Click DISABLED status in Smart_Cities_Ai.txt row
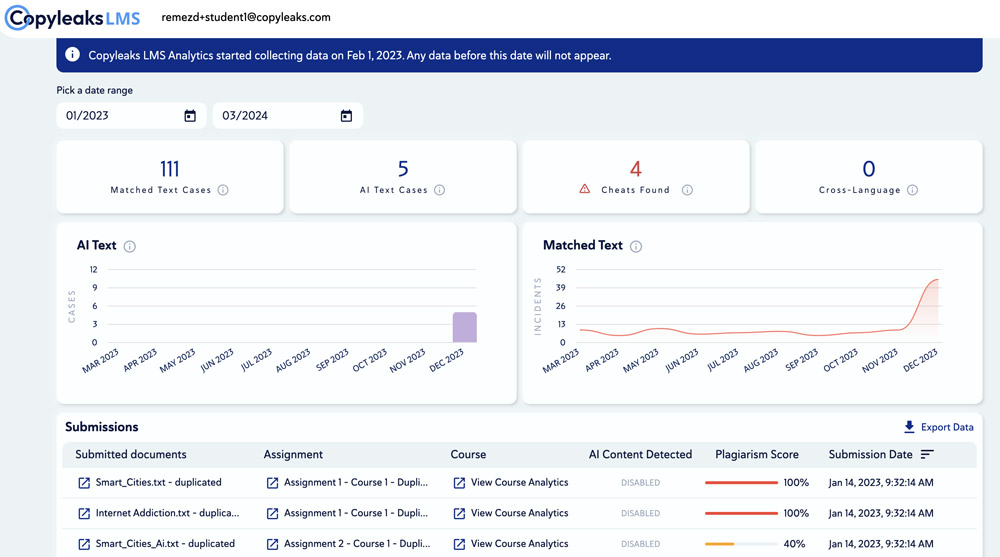 coord(640,544)
